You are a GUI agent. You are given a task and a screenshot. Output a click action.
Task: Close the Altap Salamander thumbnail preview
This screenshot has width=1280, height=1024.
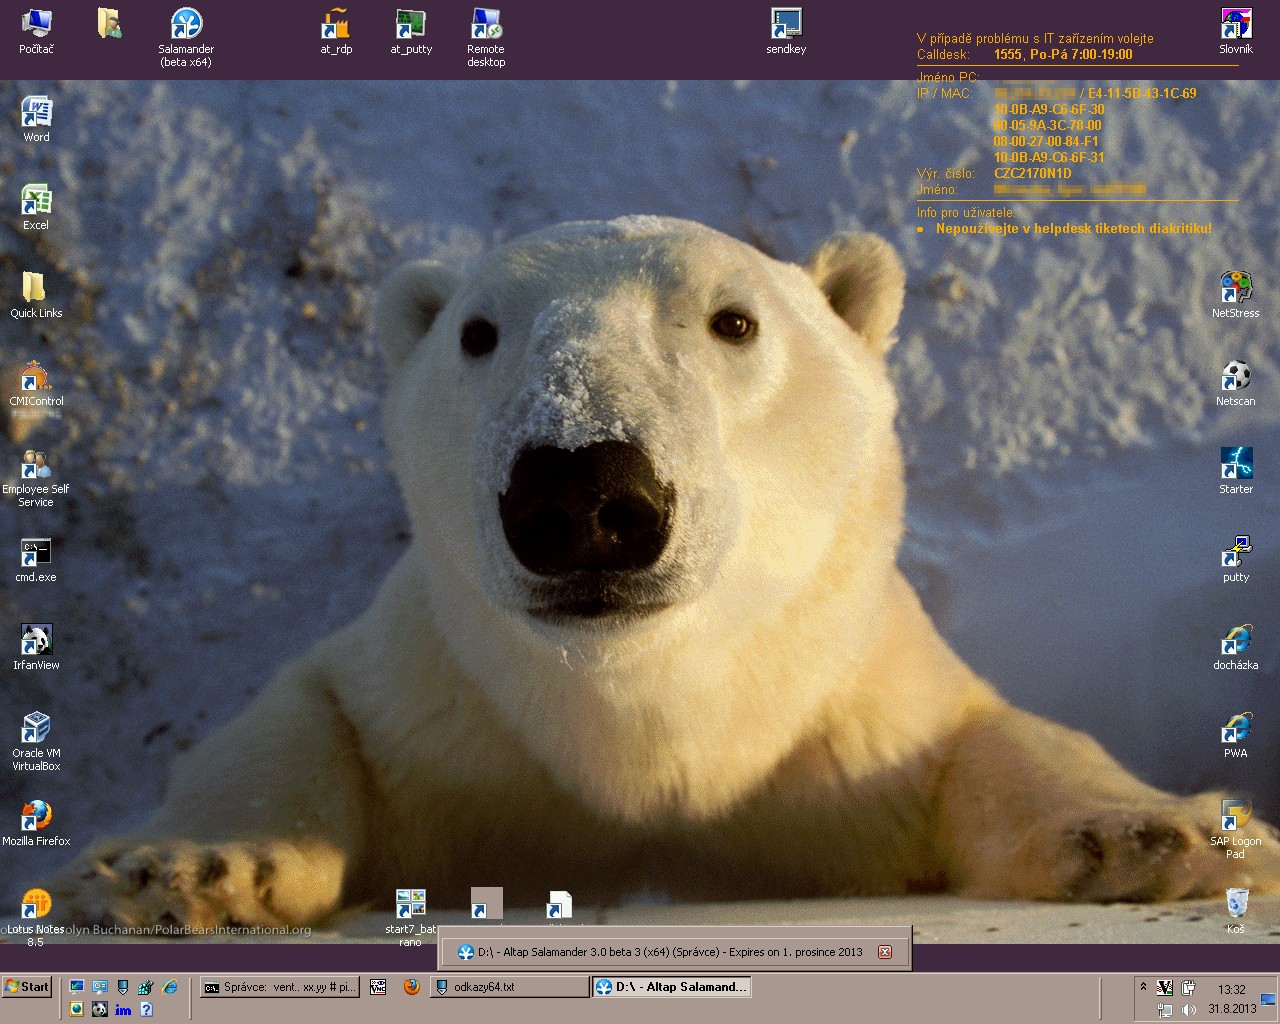[x=884, y=952]
